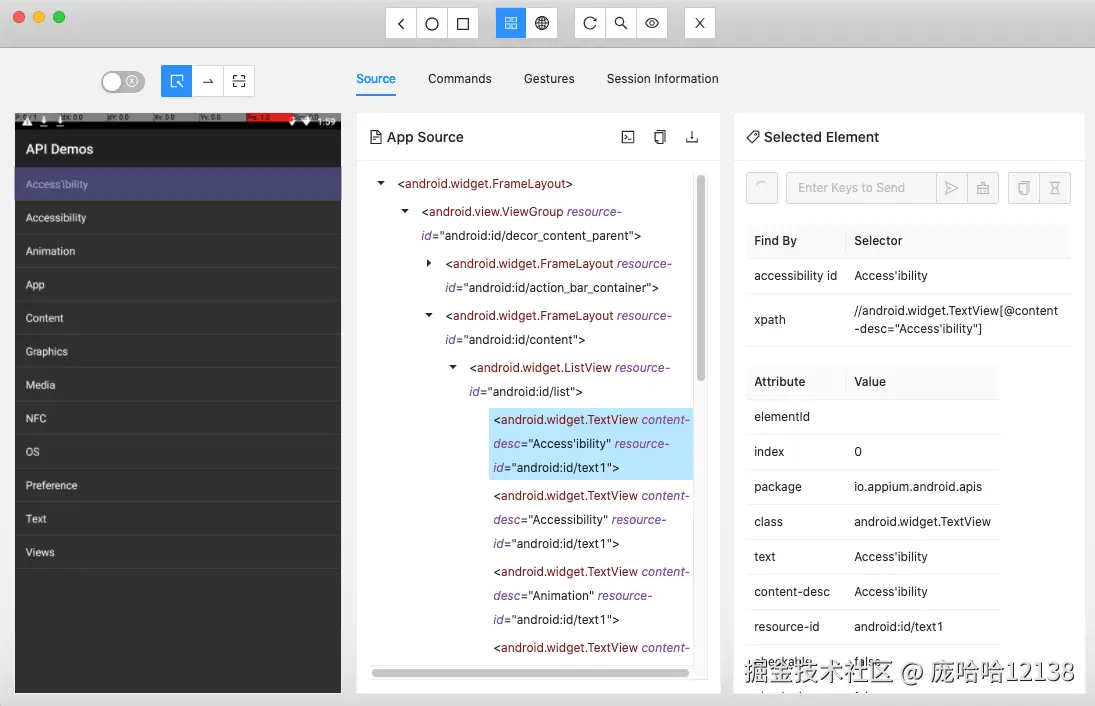Start recording with the eye icon
This screenshot has width=1095, height=706.
[x=652, y=24]
